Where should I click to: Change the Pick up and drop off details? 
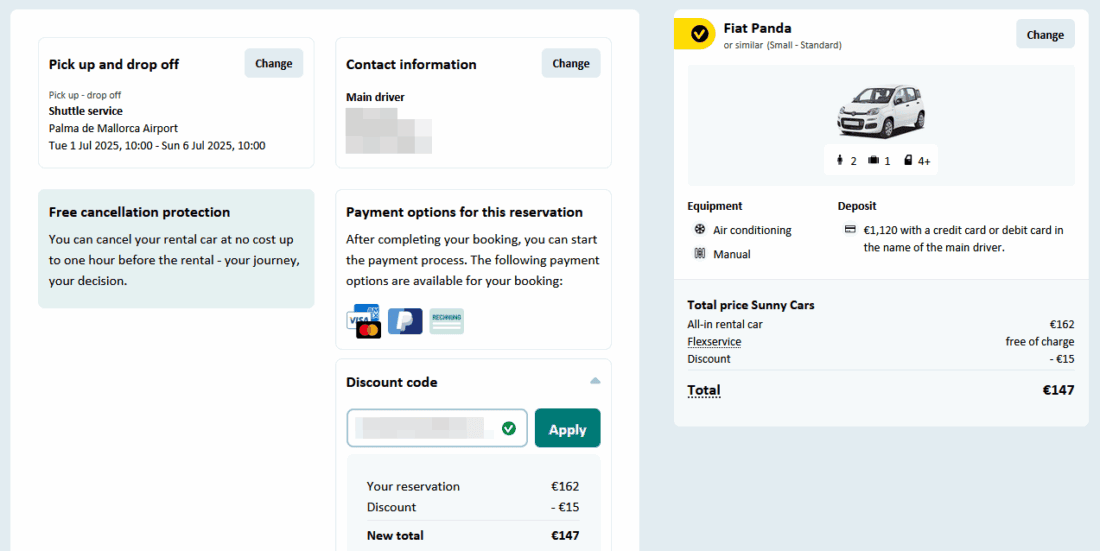273,63
